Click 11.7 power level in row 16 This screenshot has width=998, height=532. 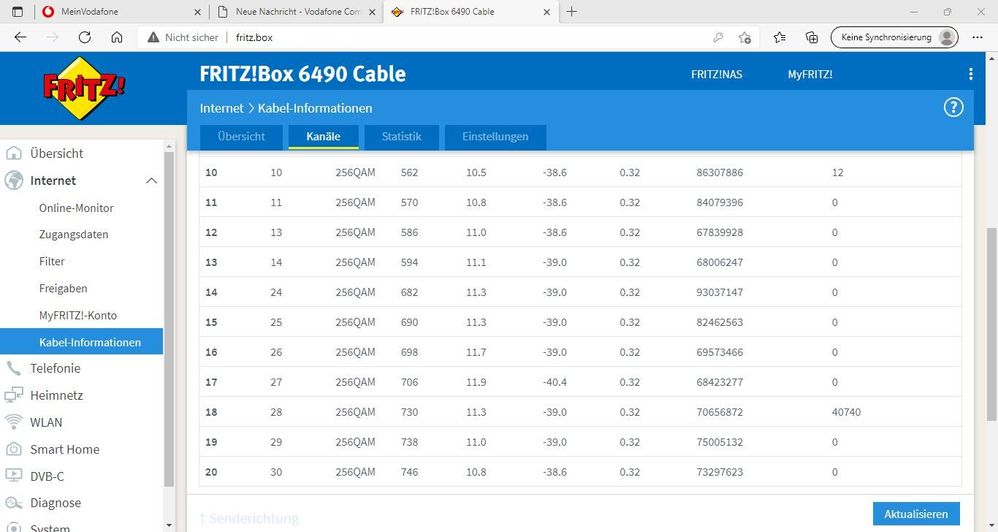pos(476,353)
